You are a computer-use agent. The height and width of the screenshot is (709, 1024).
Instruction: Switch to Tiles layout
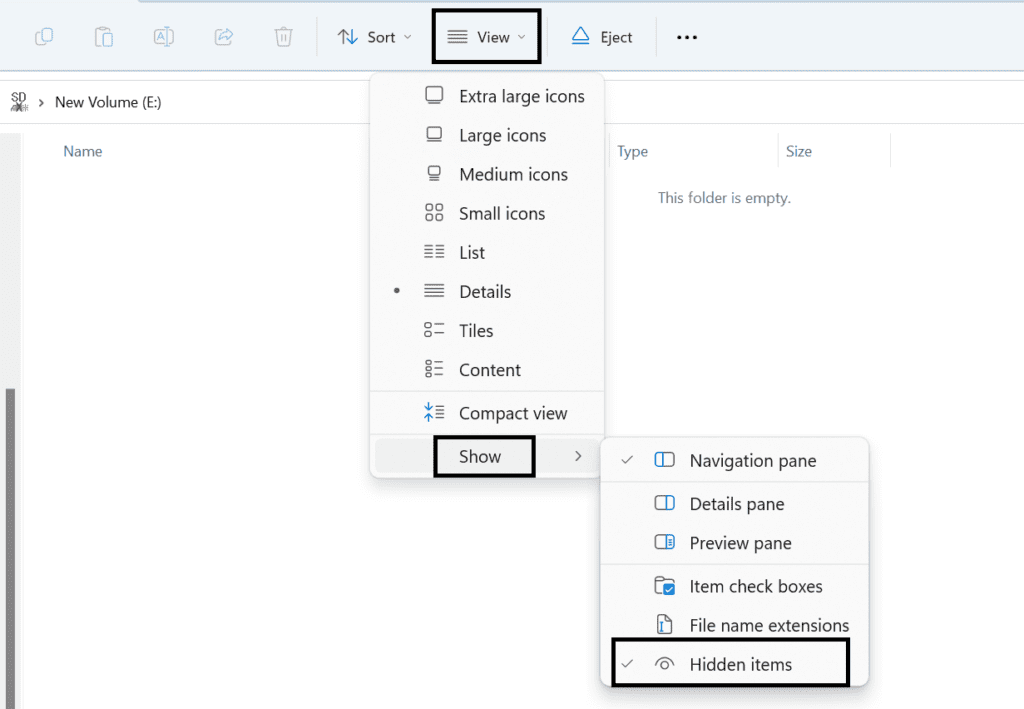(x=475, y=331)
